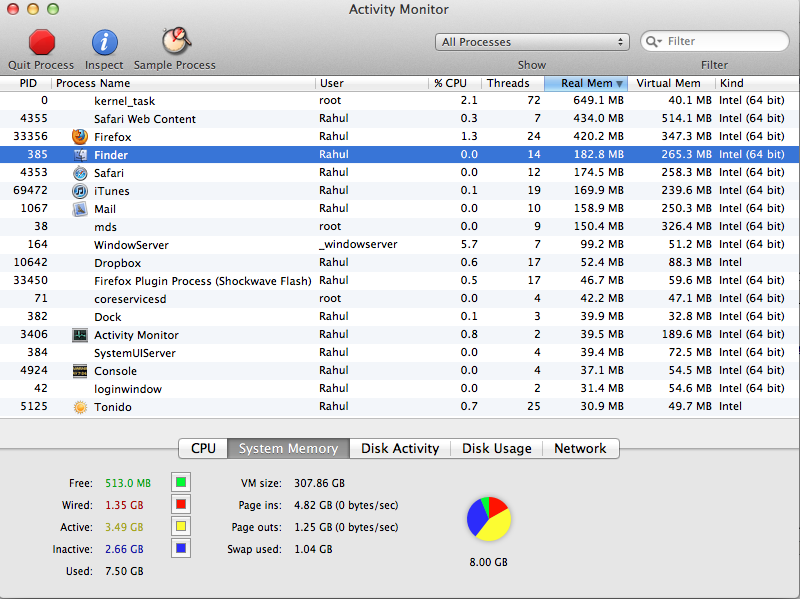The width and height of the screenshot is (800, 599).
Task: Click the red Wired memory color swatch
Action: 181,504
